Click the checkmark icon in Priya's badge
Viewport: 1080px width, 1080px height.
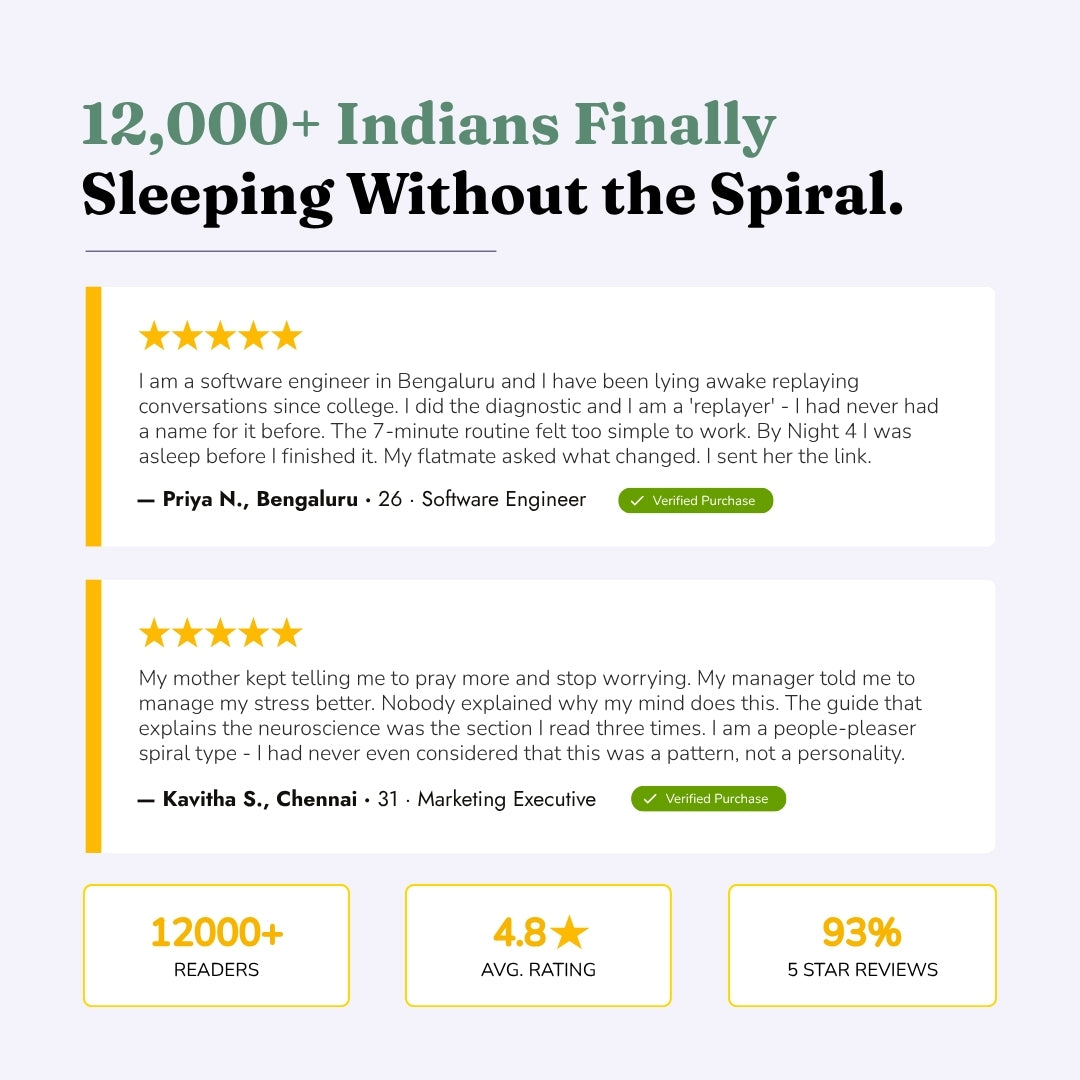637,500
